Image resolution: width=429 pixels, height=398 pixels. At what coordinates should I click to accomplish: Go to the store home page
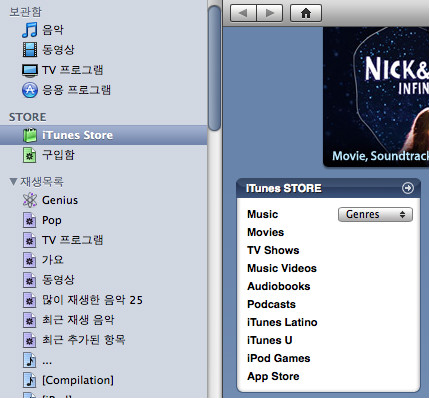tap(306, 13)
